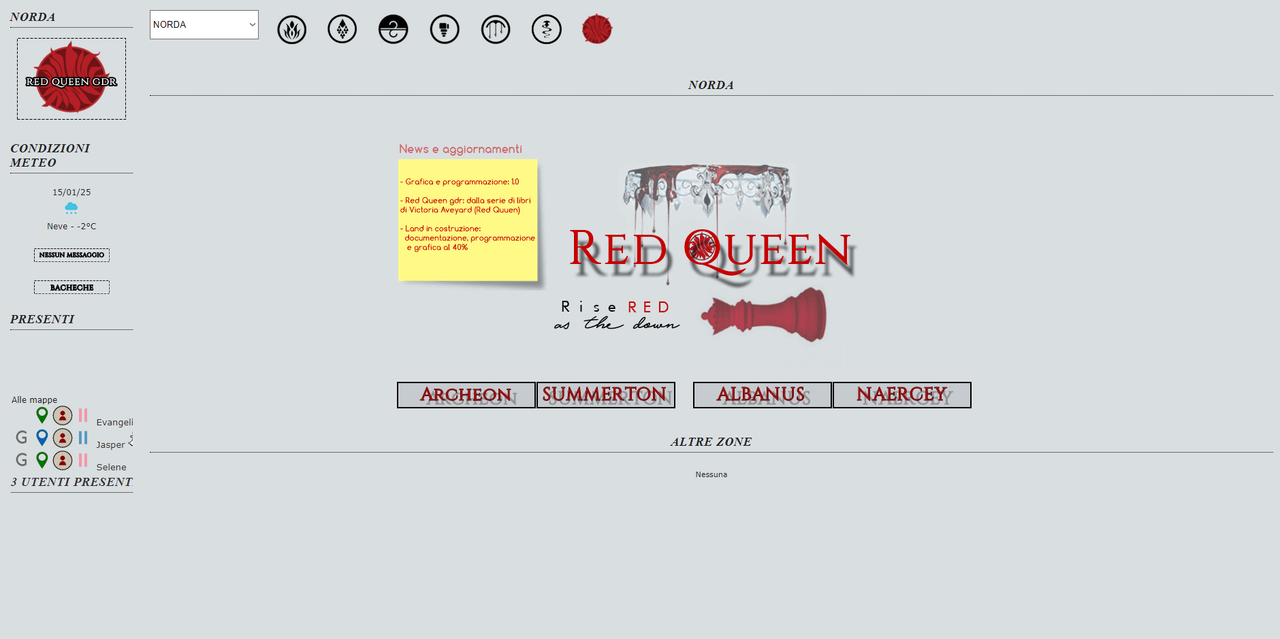The image size is (1280, 639).
Task: Click the G icon in Jasper's row
Action: click(x=21, y=437)
